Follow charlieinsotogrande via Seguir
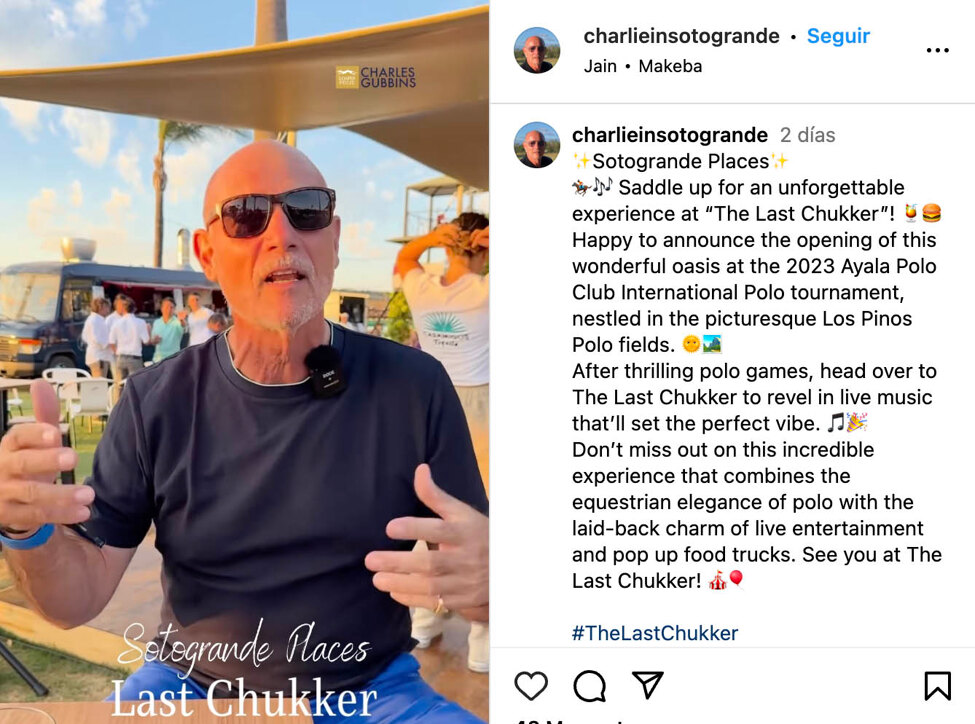The height and width of the screenshot is (724, 975). (x=838, y=36)
